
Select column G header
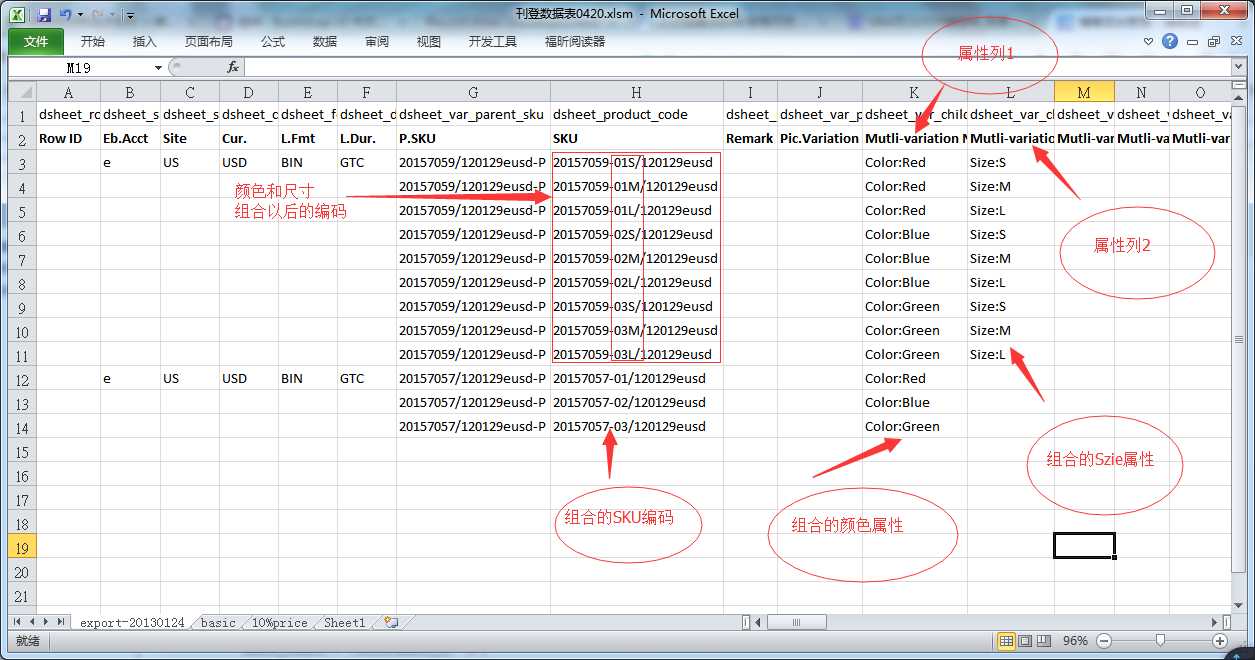tap(473, 92)
